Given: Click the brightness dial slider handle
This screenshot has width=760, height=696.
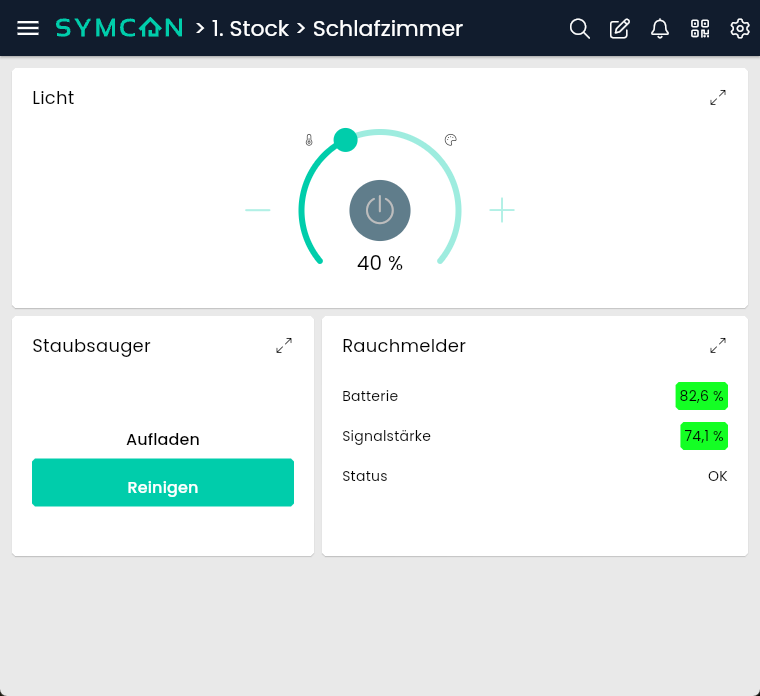Looking at the screenshot, I should [x=345, y=140].
